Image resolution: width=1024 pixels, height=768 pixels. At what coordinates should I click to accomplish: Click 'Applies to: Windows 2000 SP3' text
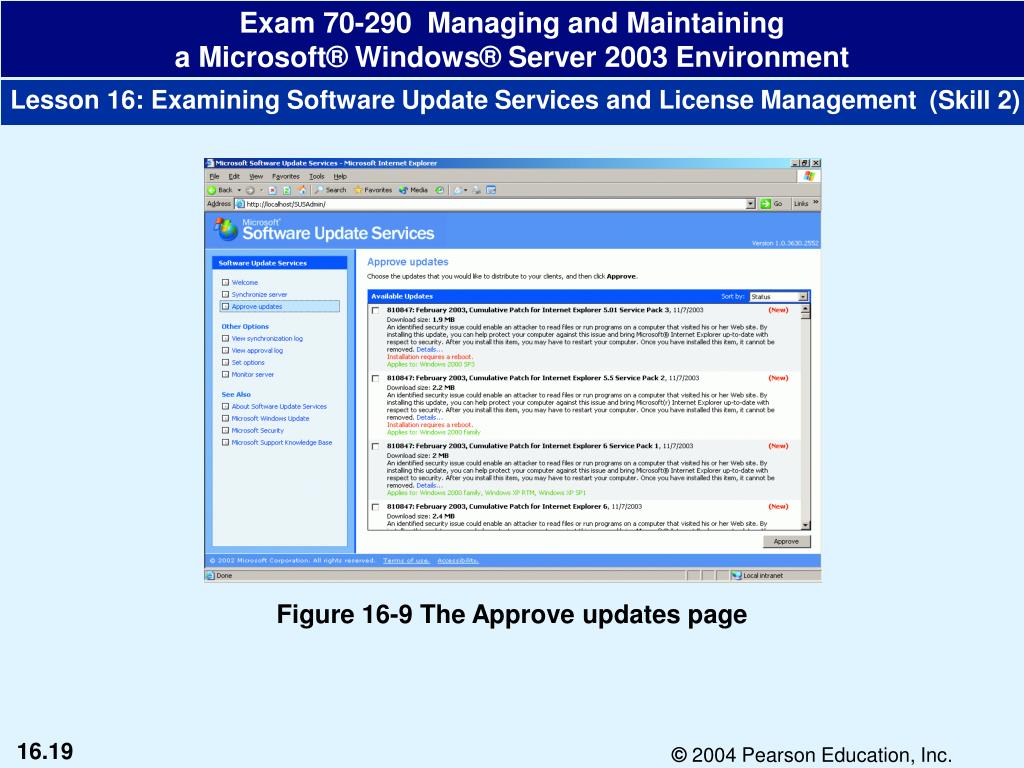coord(430,364)
